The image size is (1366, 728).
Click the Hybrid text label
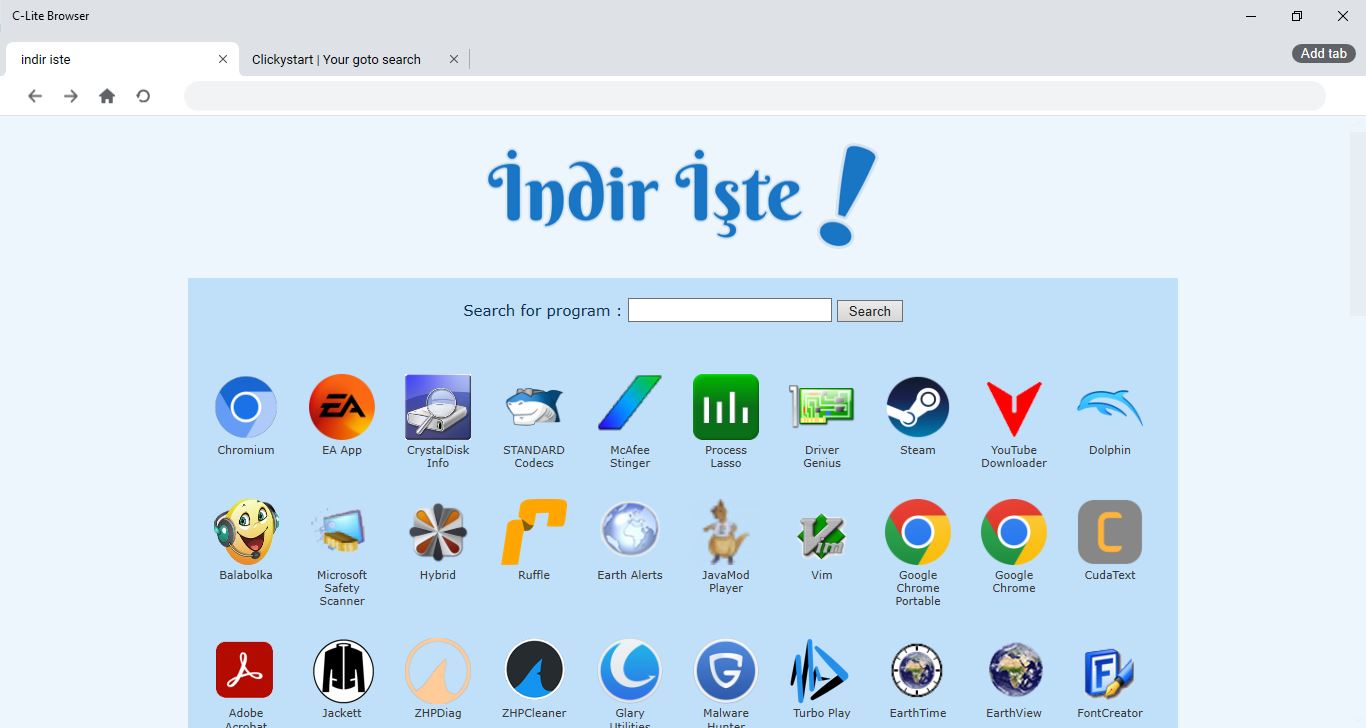coord(438,575)
